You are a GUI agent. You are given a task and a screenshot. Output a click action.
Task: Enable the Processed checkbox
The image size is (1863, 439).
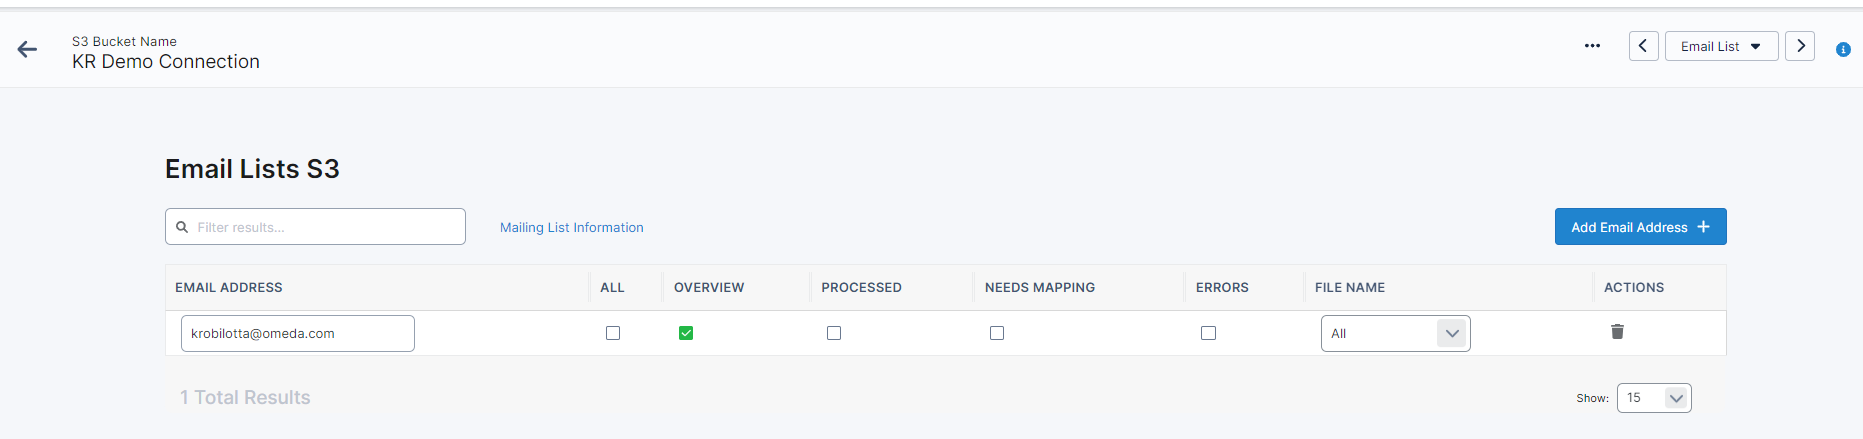tap(834, 333)
